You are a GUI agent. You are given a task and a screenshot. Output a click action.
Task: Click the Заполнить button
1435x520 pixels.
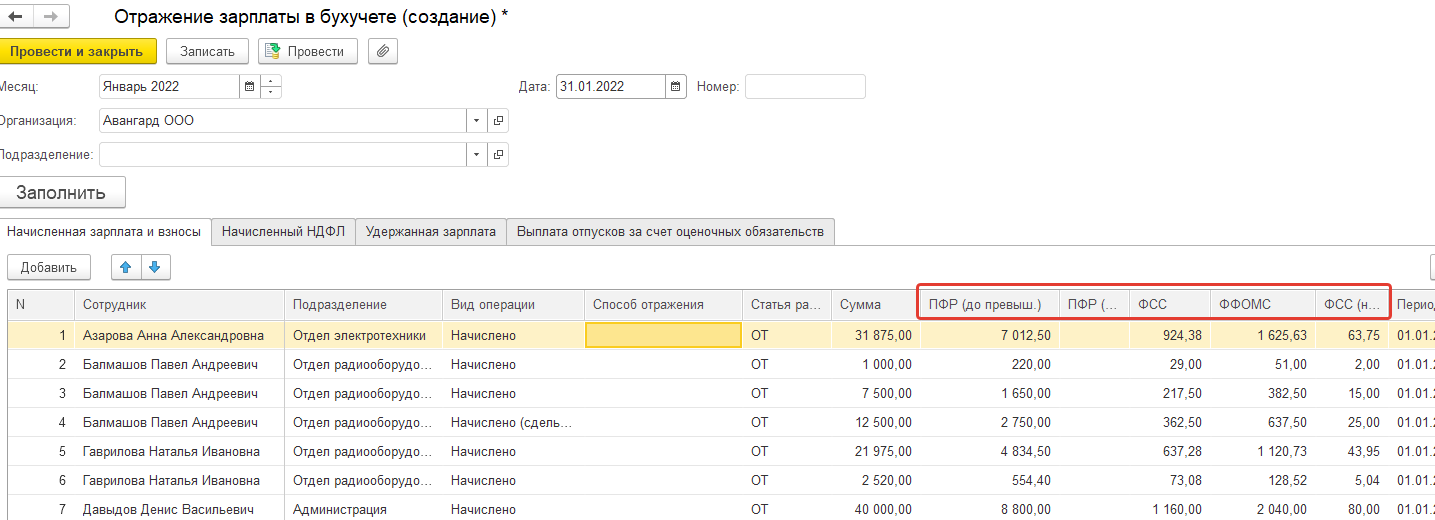pos(62,192)
